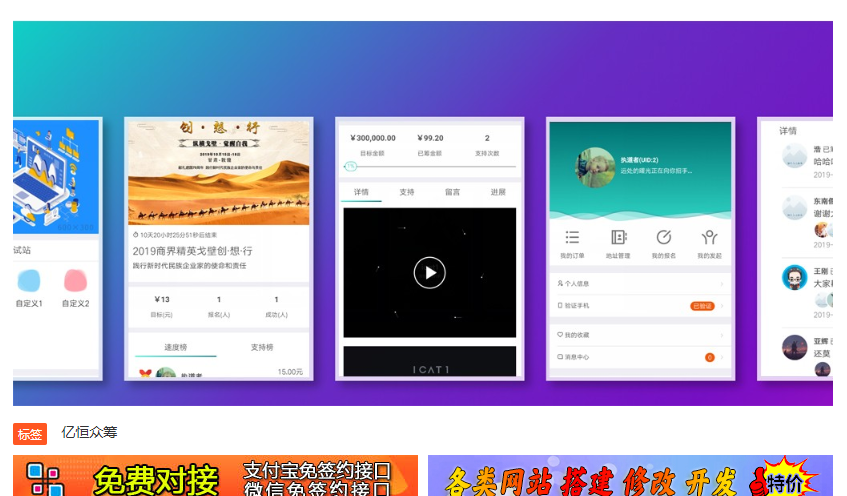Open the 亿恒众筹 tag link

tap(89, 432)
